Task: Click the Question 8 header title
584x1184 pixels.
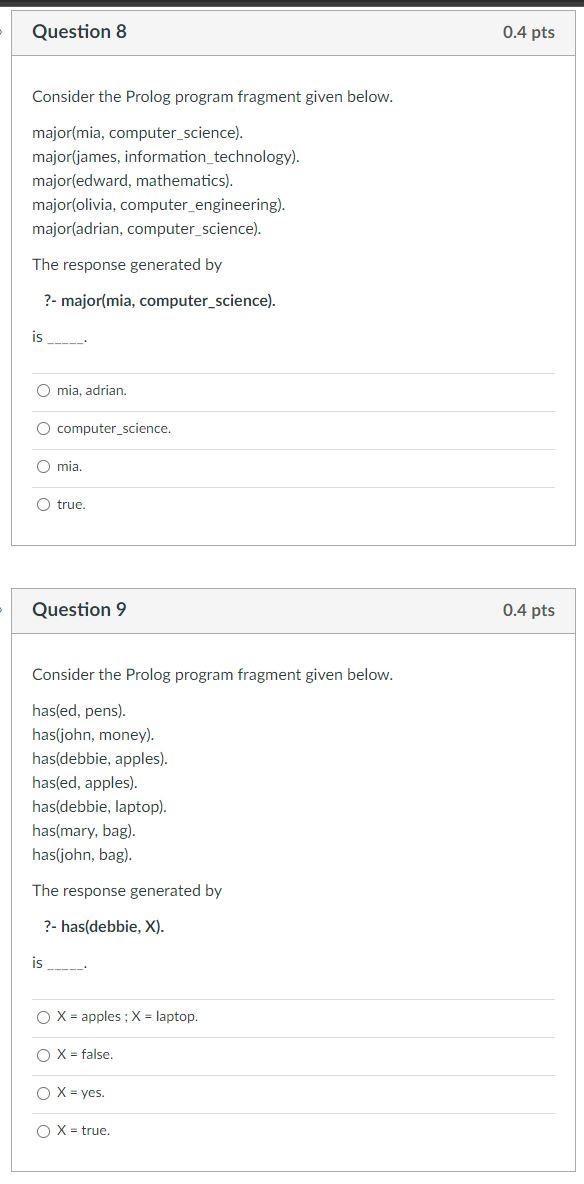Action: click(x=79, y=32)
